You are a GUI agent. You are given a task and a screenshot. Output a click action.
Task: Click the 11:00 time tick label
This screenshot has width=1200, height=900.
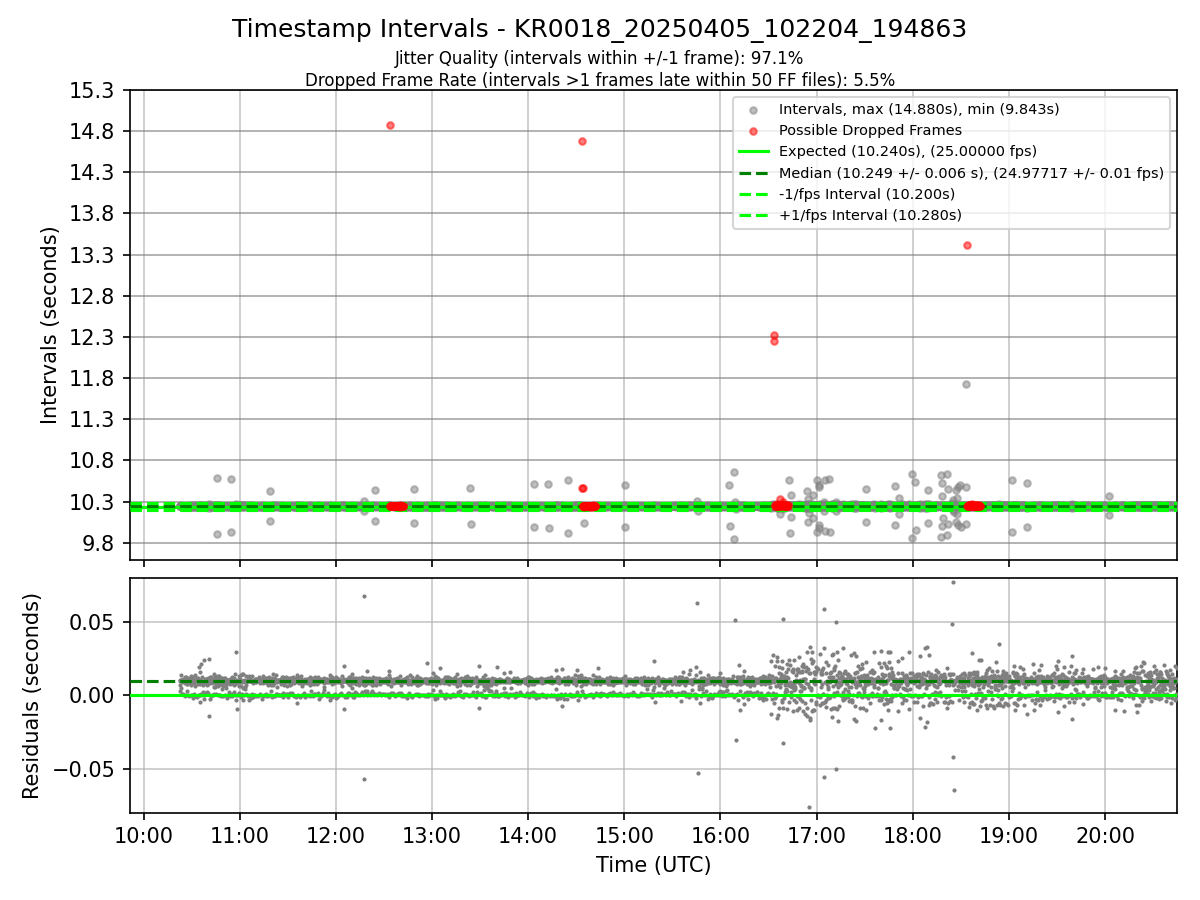point(240,837)
